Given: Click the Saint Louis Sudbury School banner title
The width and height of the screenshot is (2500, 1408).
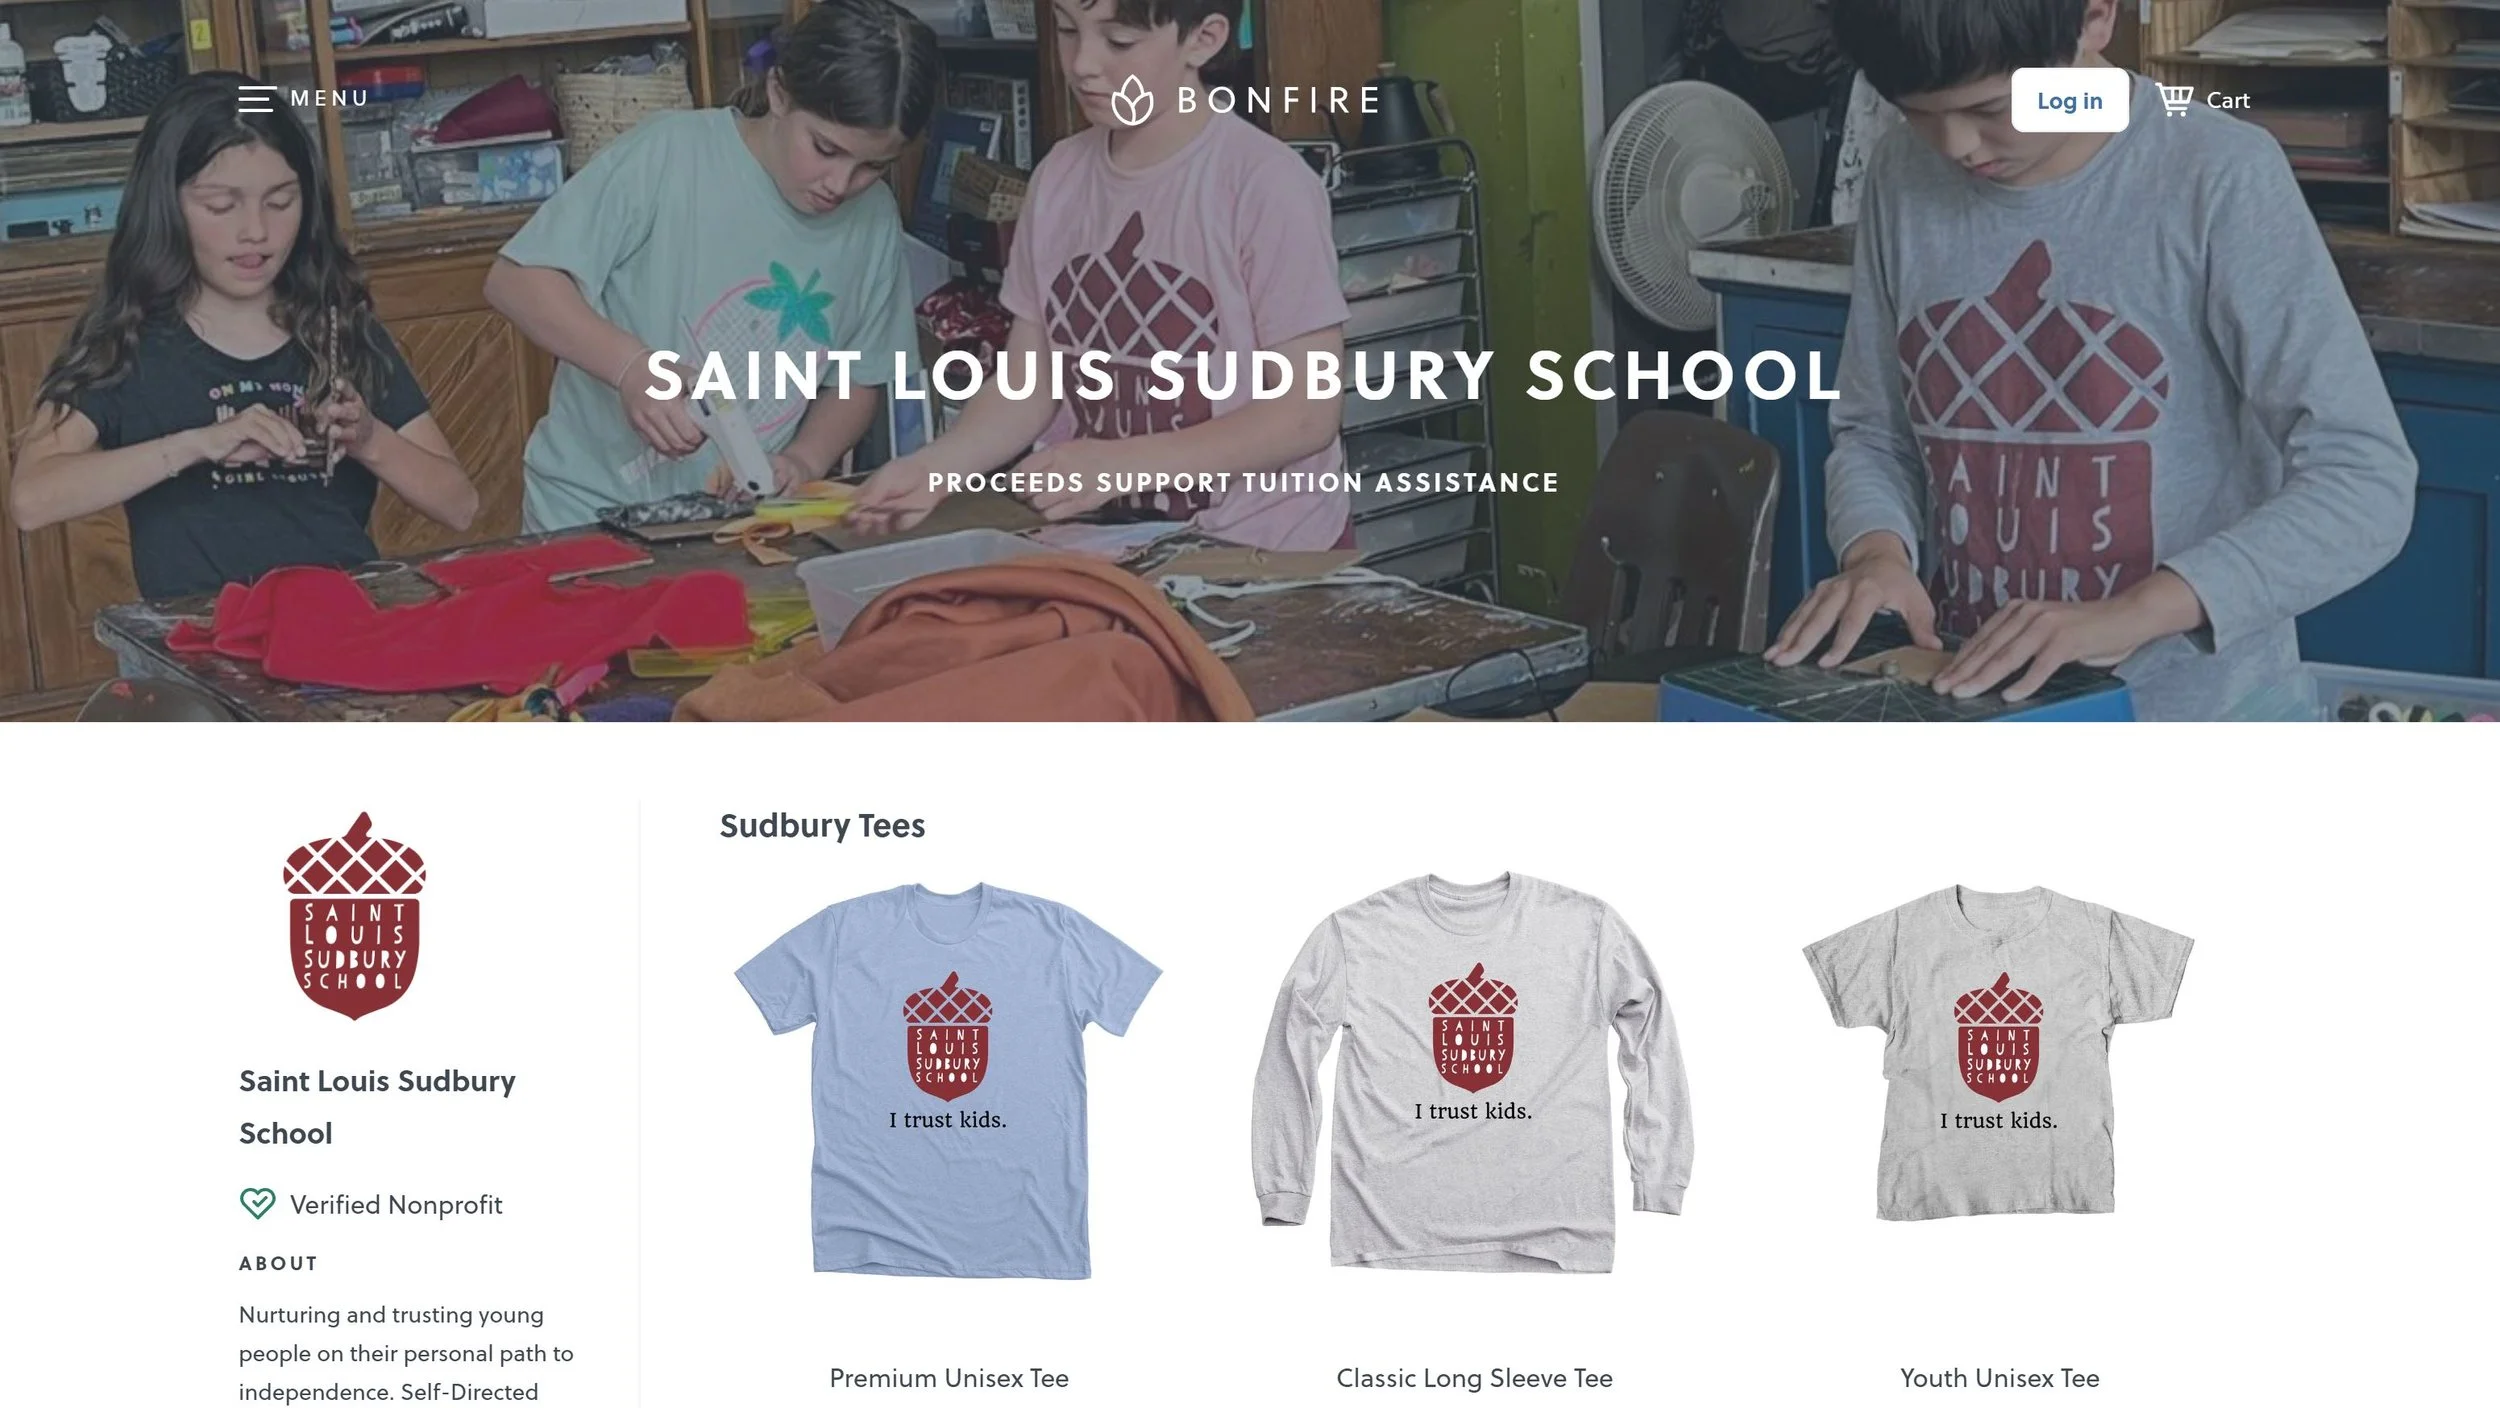Looking at the screenshot, I should tap(1242, 376).
